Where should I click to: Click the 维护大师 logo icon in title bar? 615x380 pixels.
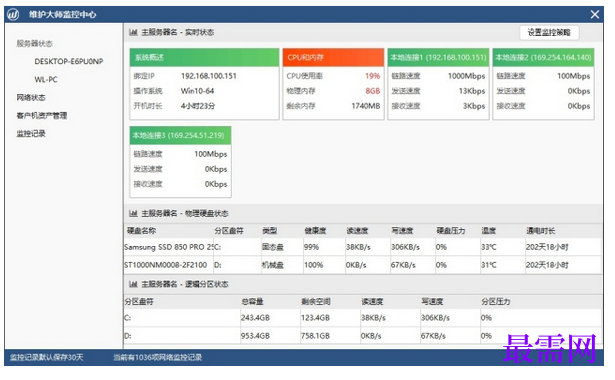coord(13,15)
